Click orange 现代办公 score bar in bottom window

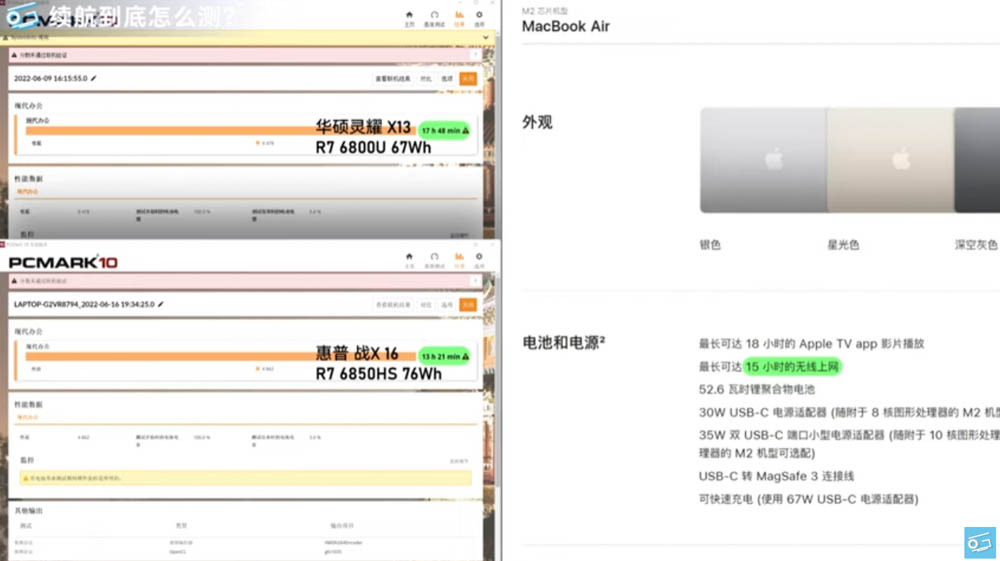[220, 356]
